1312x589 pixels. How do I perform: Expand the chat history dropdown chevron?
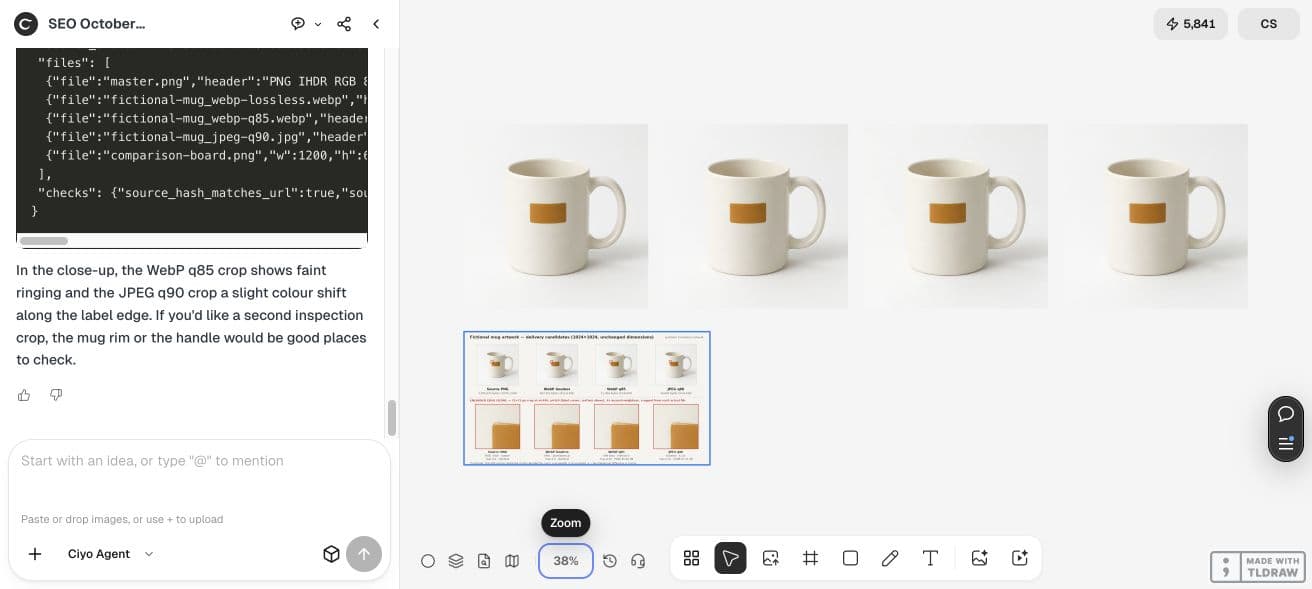318,24
